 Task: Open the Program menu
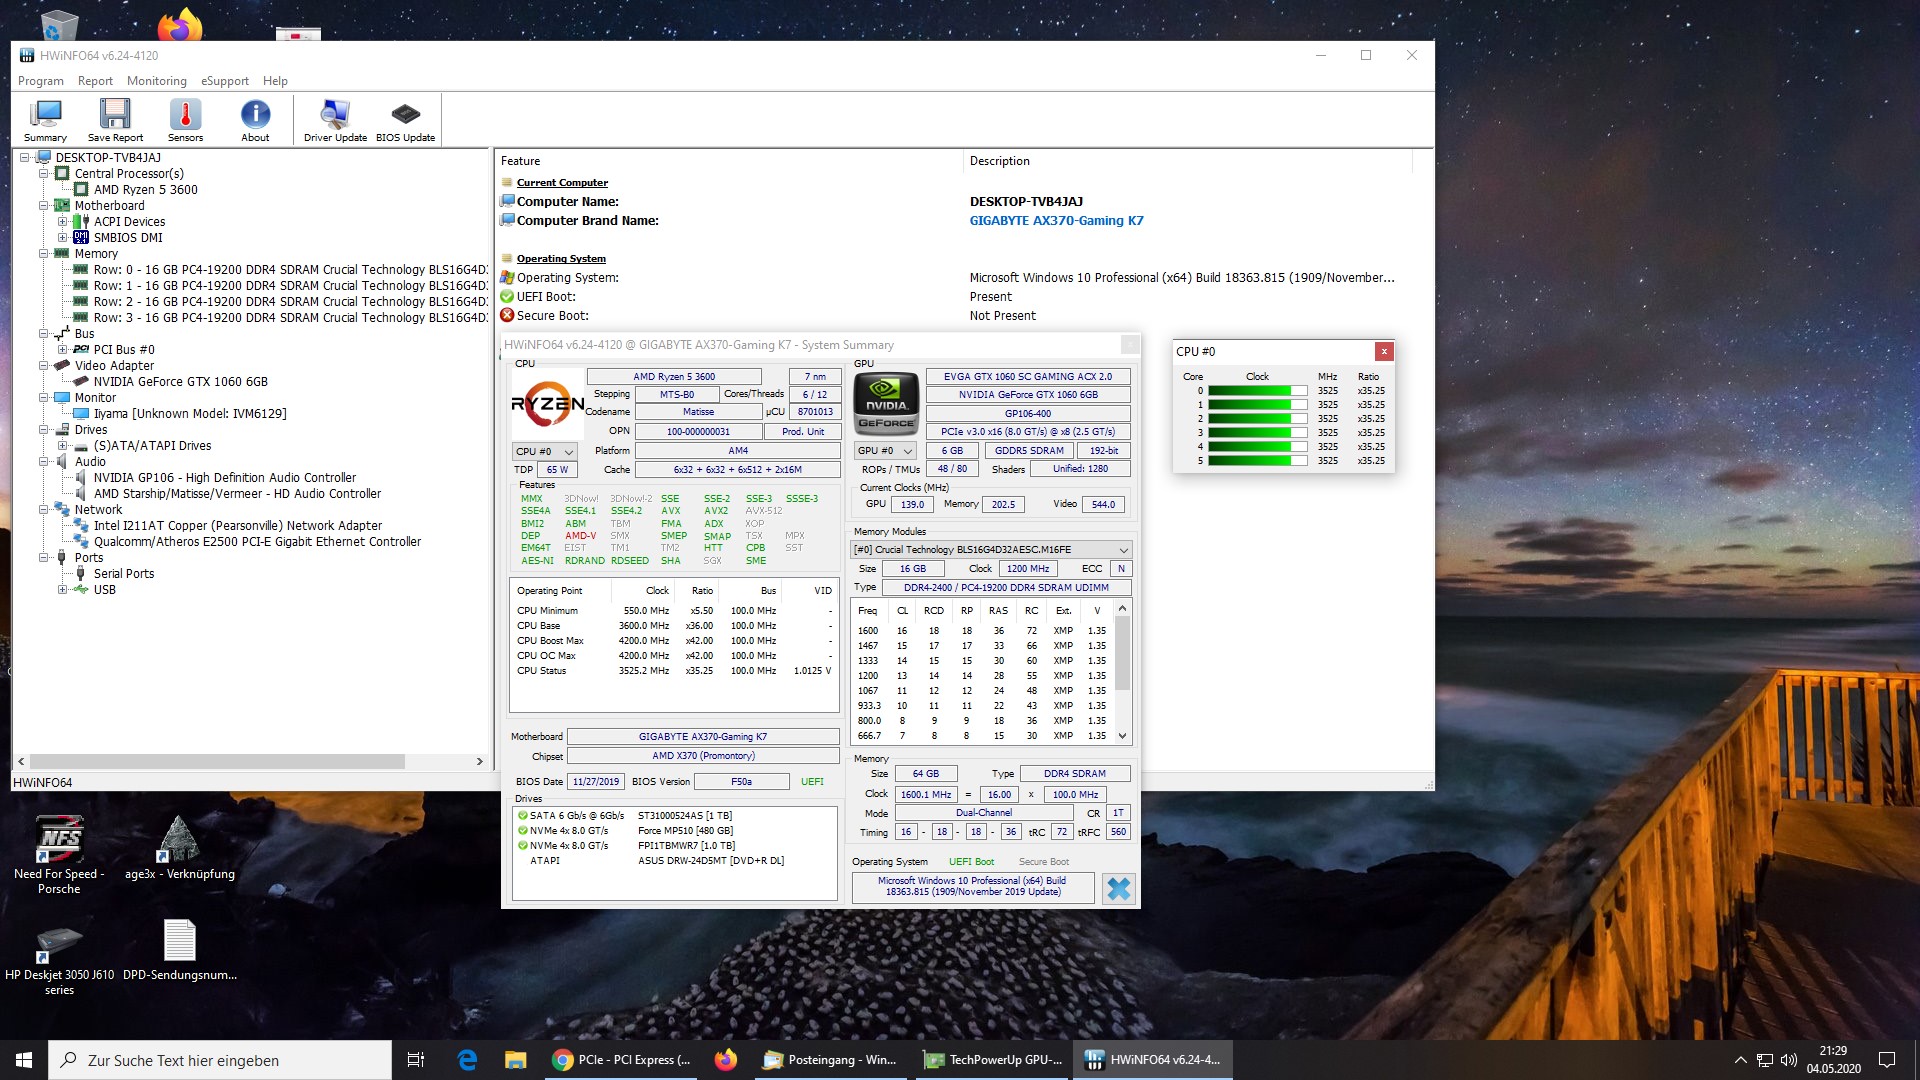tap(40, 81)
